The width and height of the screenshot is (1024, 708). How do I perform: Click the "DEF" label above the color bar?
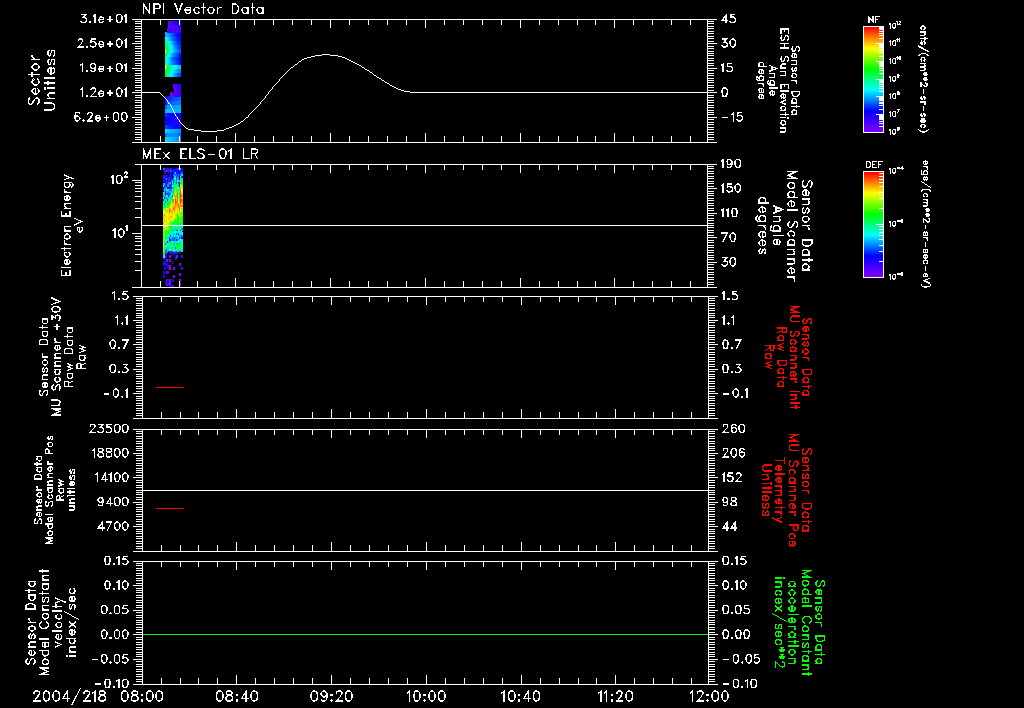point(874,165)
